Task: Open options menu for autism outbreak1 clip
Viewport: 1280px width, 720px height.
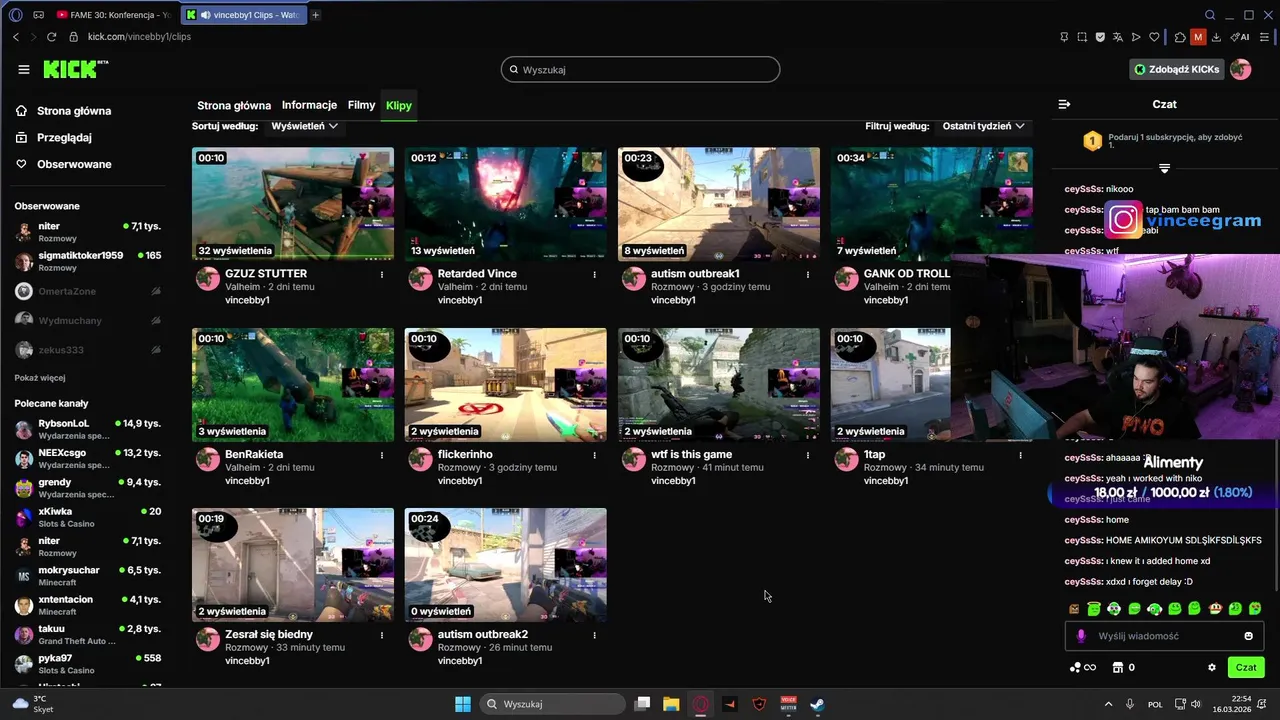Action: click(808, 274)
